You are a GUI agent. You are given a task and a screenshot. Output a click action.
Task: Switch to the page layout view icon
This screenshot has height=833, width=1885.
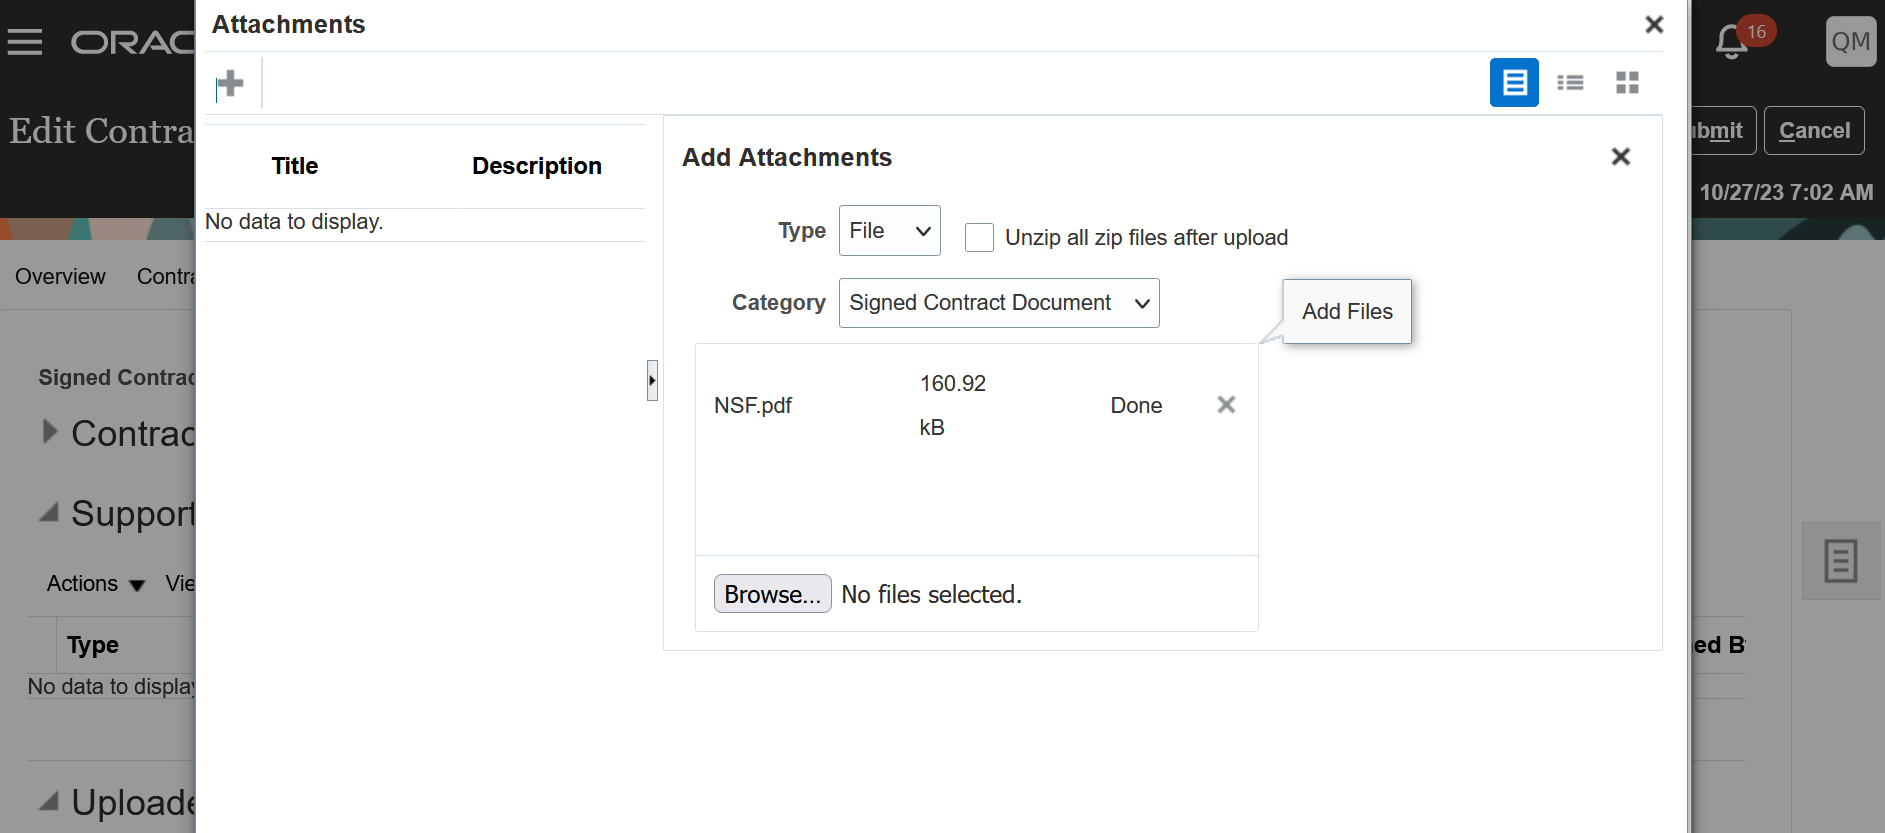pyautogui.click(x=1514, y=82)
